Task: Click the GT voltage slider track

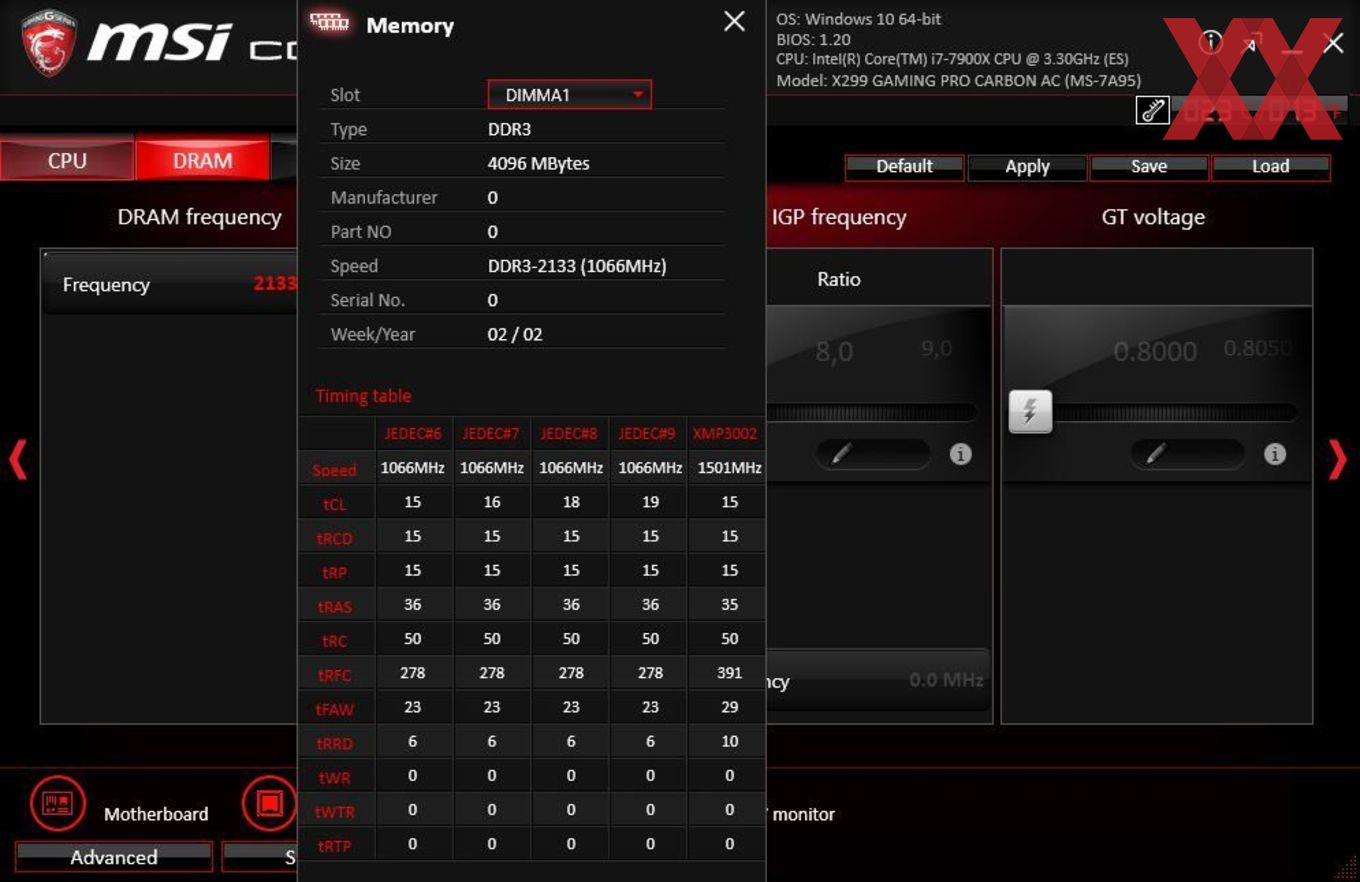Action: point(1175,412)
